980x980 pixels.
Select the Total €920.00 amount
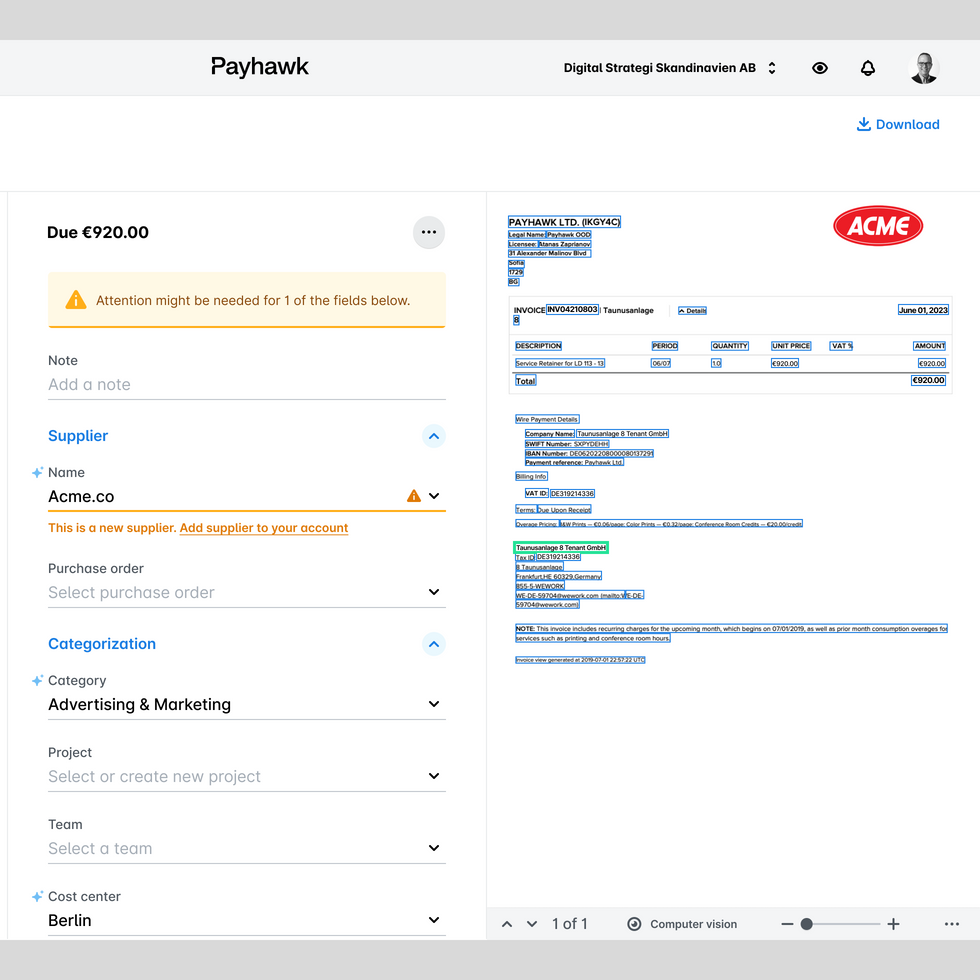tap(928, 380)
